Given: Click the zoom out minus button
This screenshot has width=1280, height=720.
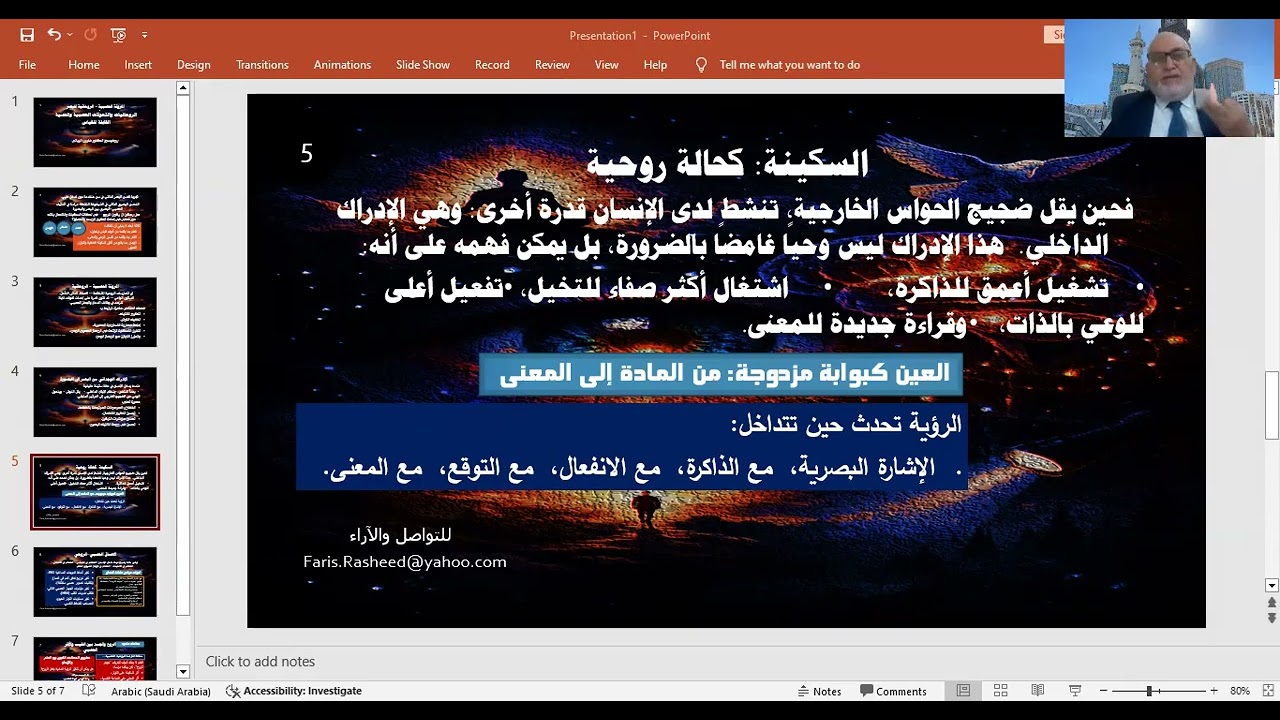Looking at the screenshot, I should (1104, 691).
